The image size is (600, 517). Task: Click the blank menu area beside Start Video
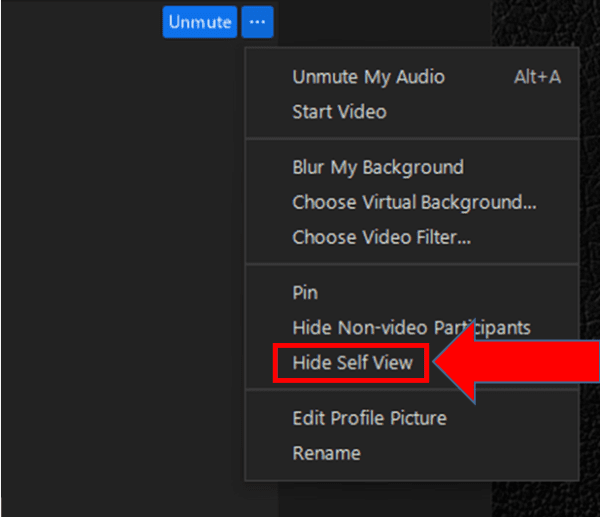[482, 112]
